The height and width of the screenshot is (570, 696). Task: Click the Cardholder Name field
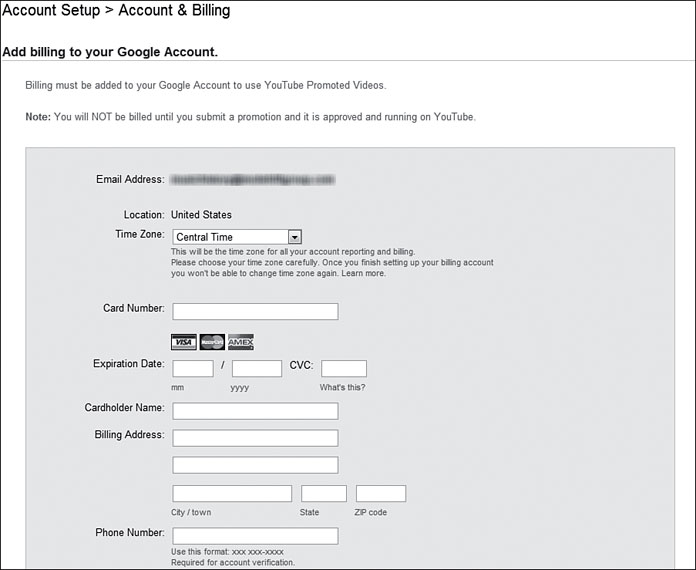tap(255, 411)
